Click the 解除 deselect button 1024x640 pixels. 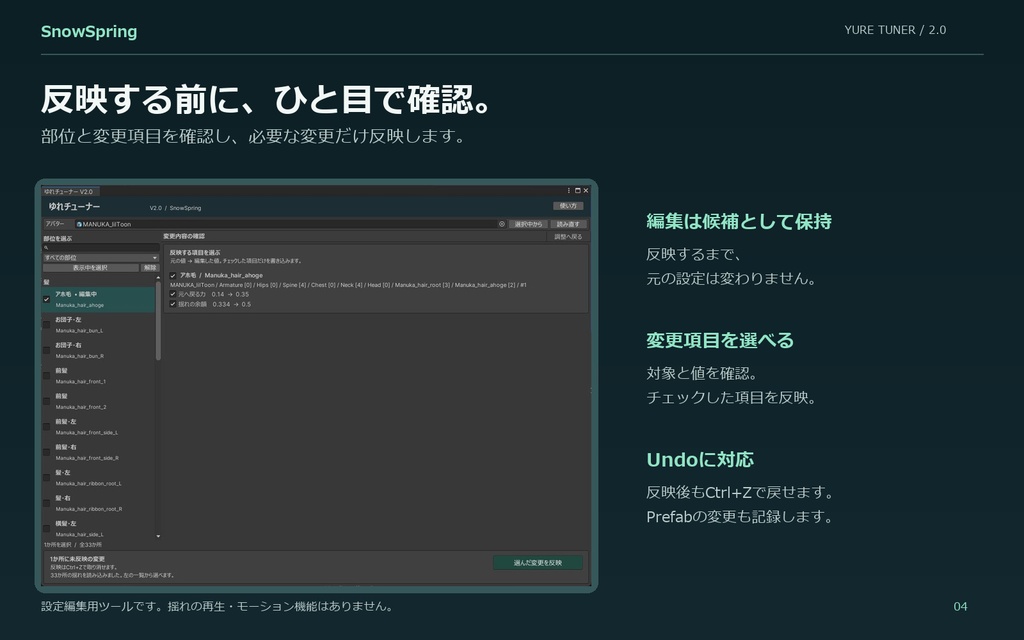pyautogui.click(x=150, y=268)
